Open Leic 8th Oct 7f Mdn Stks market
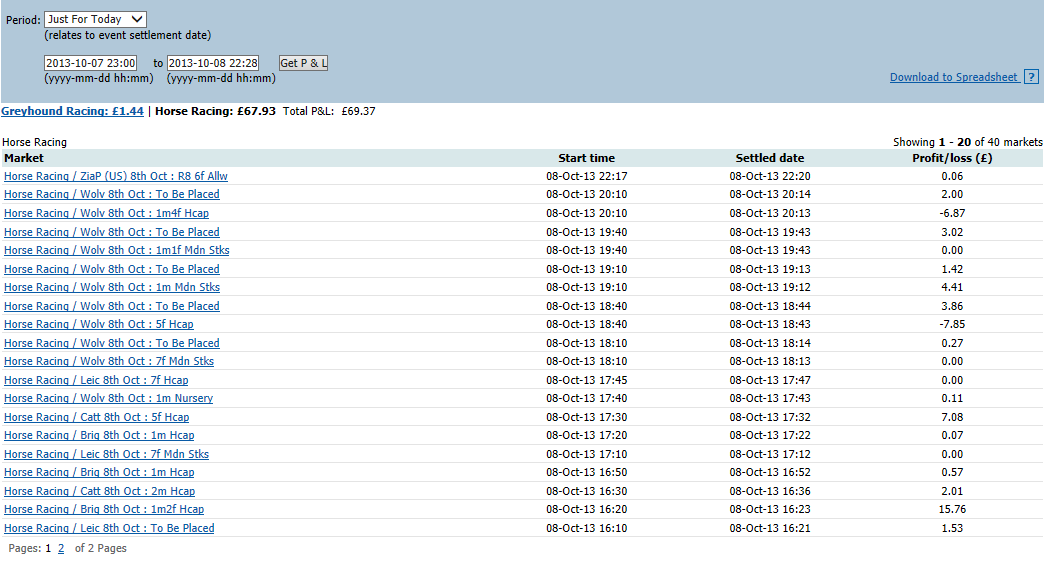Image resolution: width=1058 pixels, height=561 pixels. pos(107,455)
